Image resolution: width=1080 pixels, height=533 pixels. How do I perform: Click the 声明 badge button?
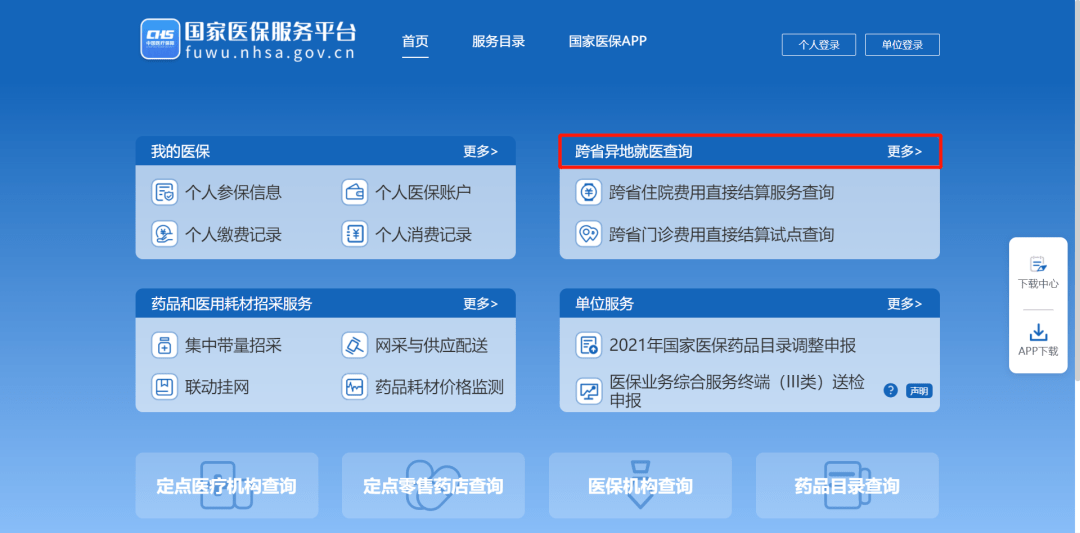point(919,391)
